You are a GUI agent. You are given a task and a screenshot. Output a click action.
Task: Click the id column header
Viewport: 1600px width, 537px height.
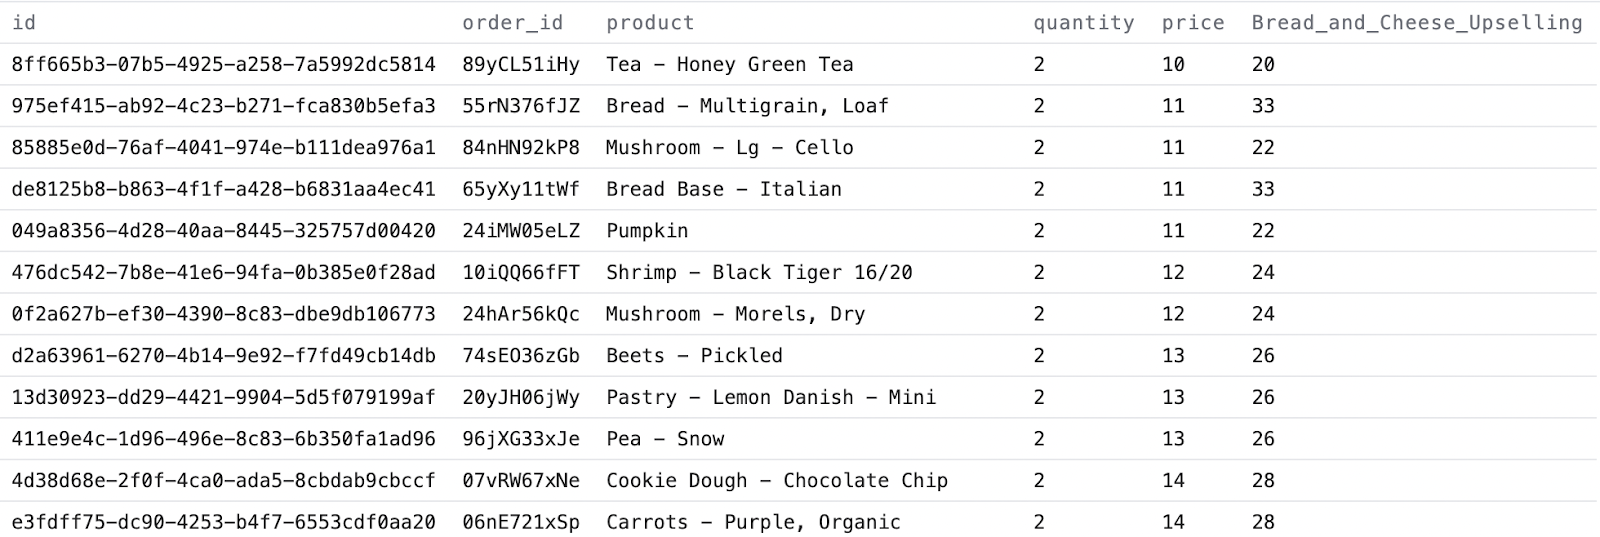pos(24,22)
